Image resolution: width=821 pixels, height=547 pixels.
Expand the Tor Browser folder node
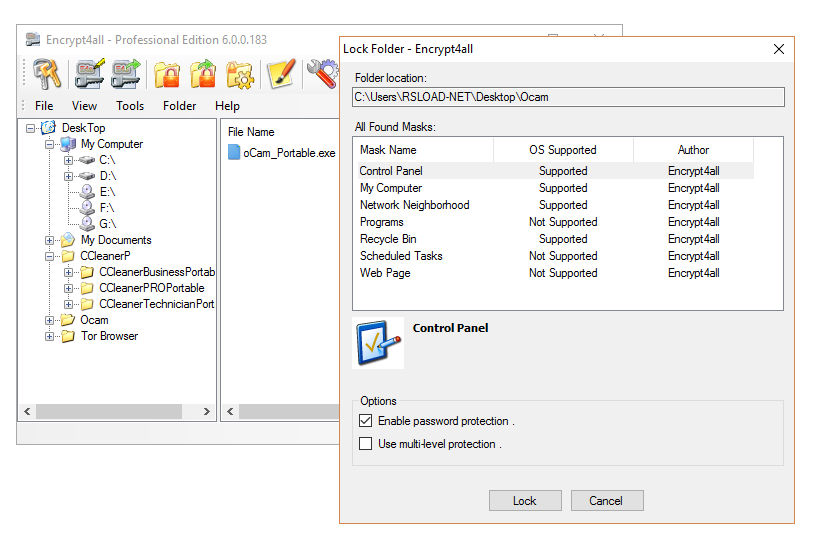click(49, 336)
